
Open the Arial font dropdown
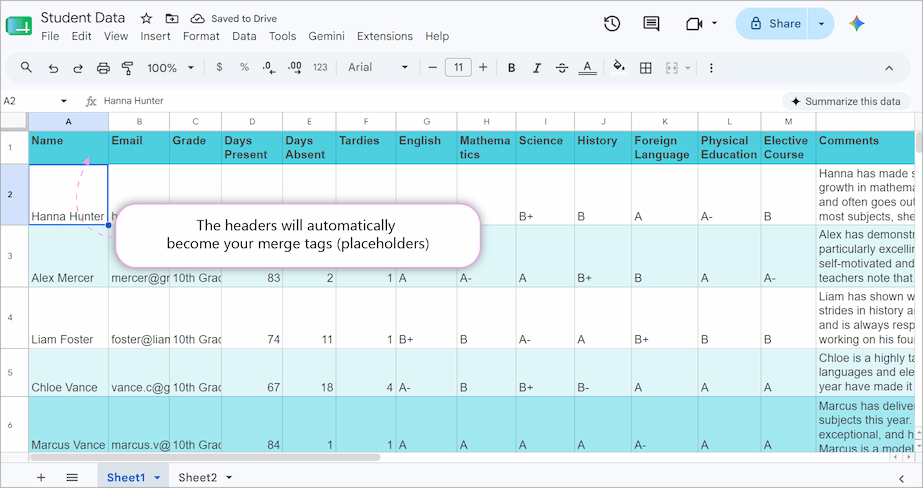pyautogui.click(x=378, y=68)
